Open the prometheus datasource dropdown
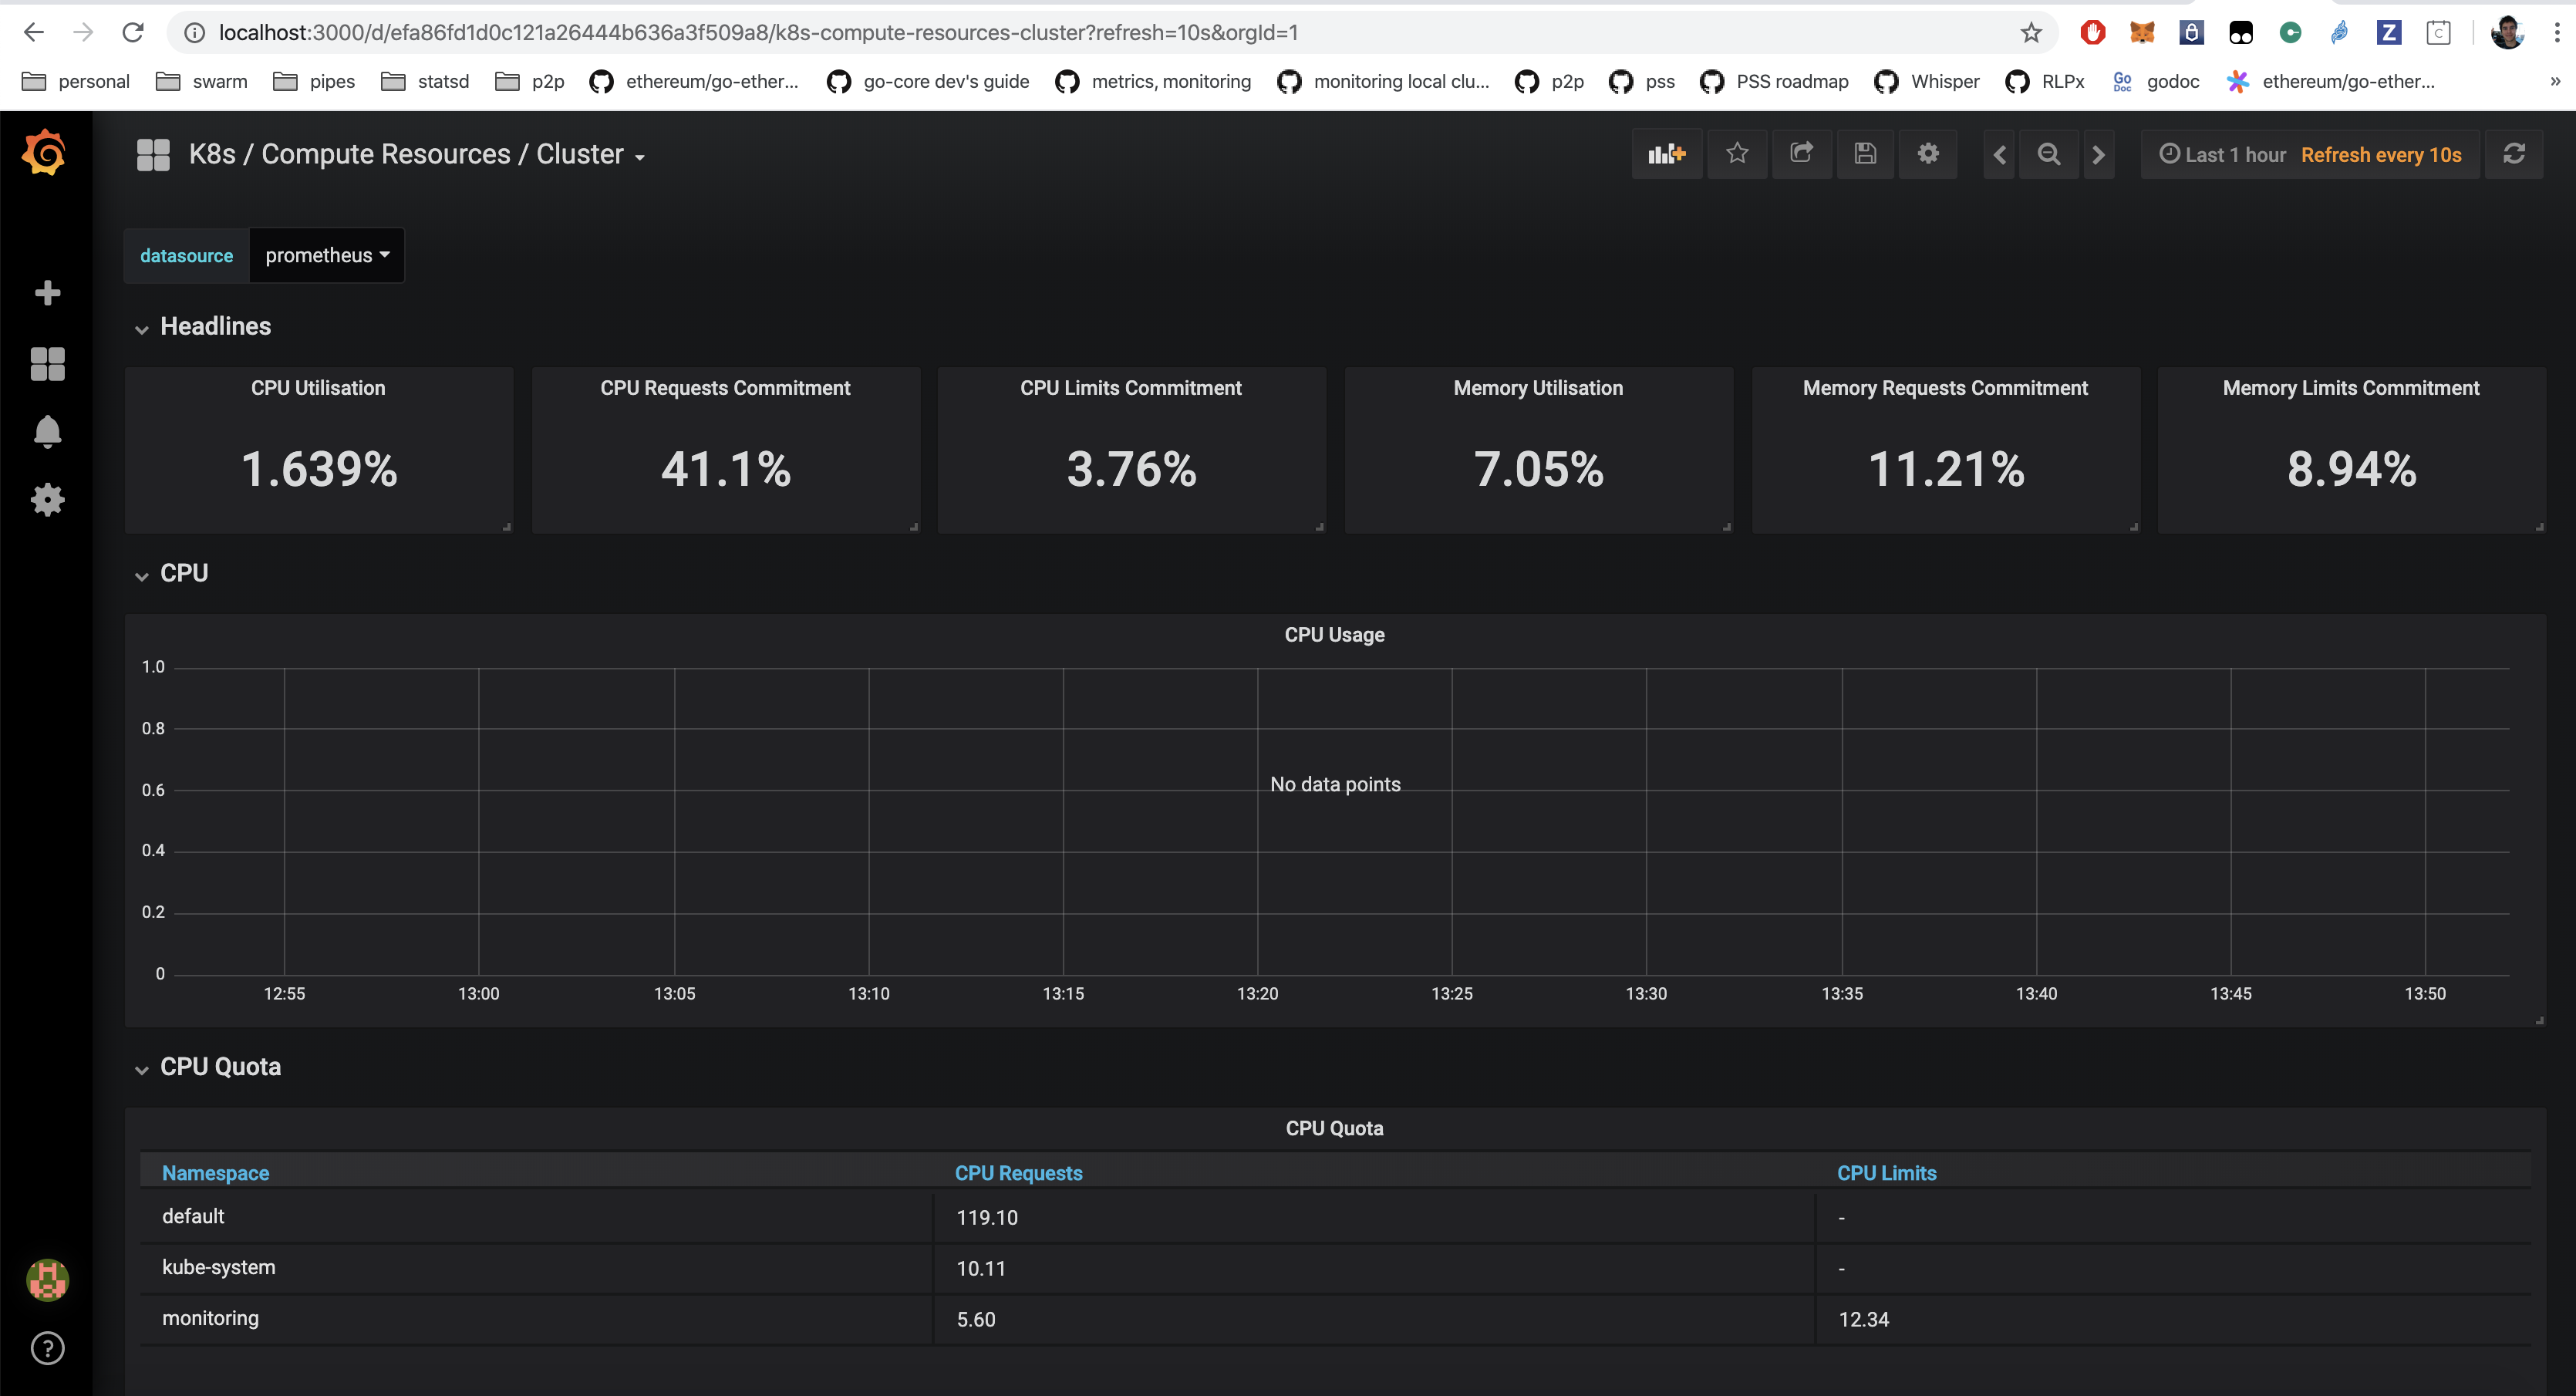This screenshot has width=2576, height=1396. (x=326, y=256)
